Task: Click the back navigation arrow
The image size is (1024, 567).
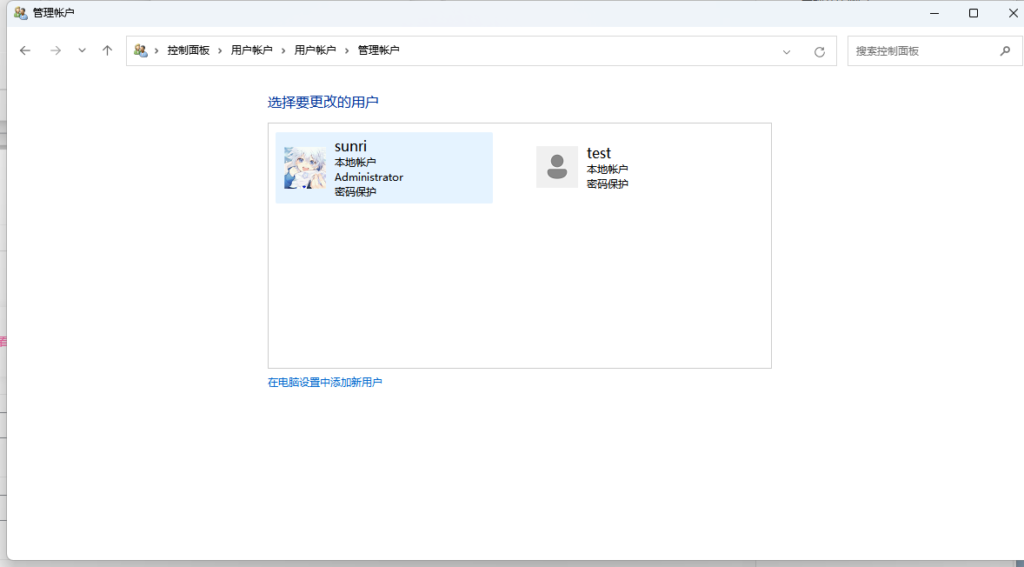Action: point(26,51)
